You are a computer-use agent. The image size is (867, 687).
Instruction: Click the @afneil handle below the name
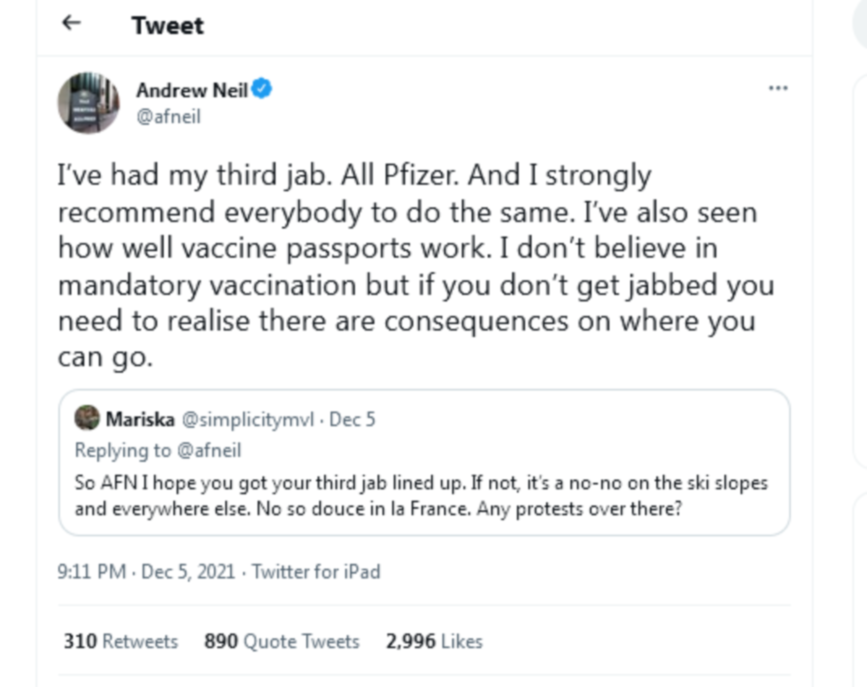tap(168, 117)
